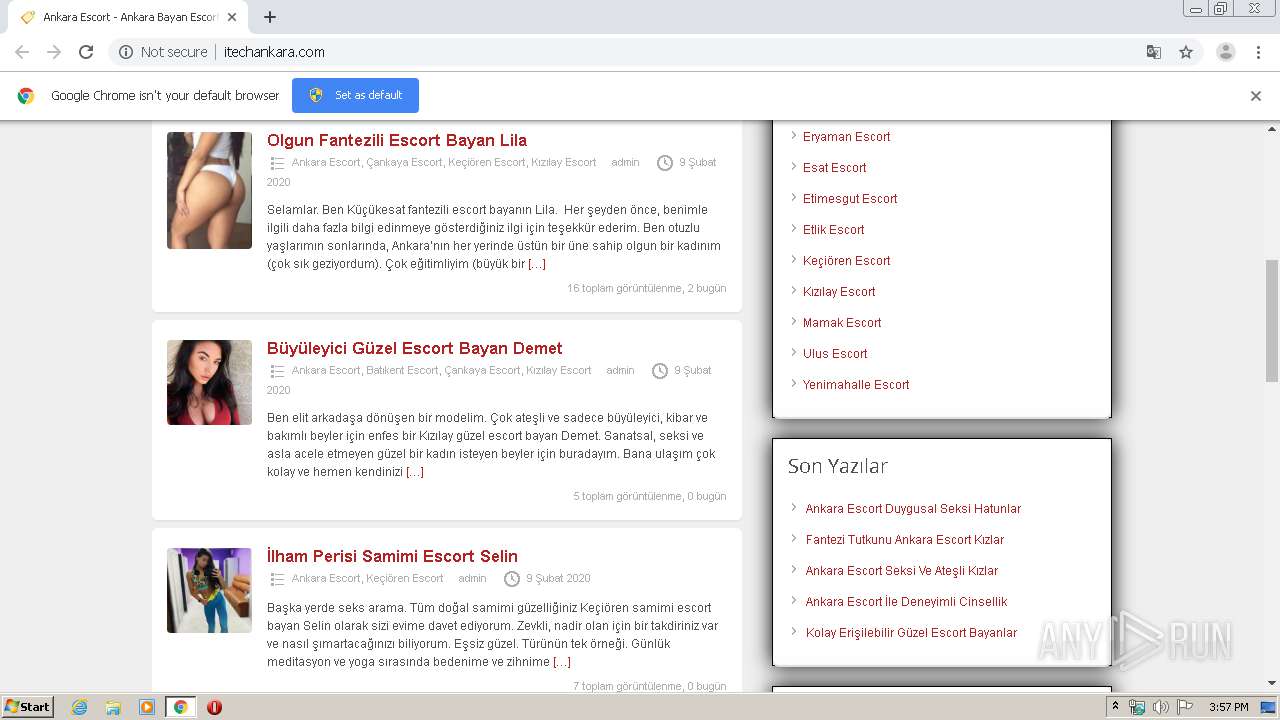
Task: Click the network tray icon
Action: (1137, 707)
